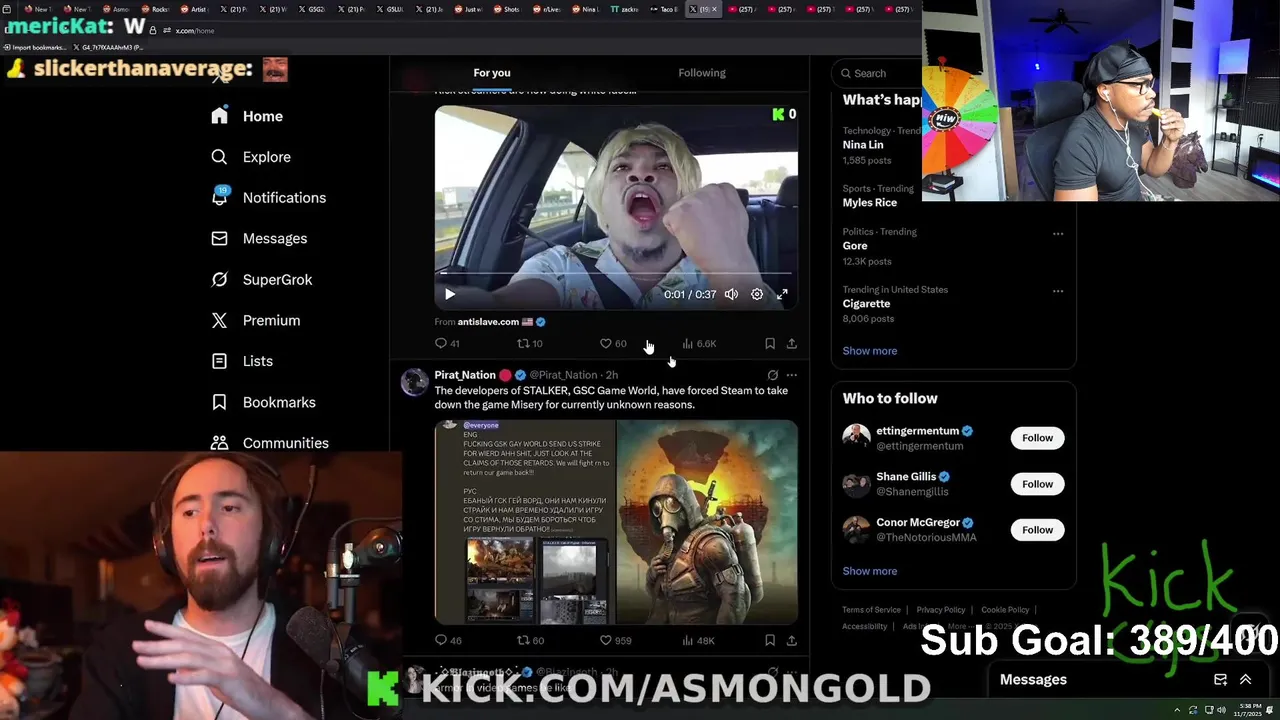Compose a new message in Messages drawer
The width and height of the screenshot is (1280, 720).
(x=1220, y=680)
